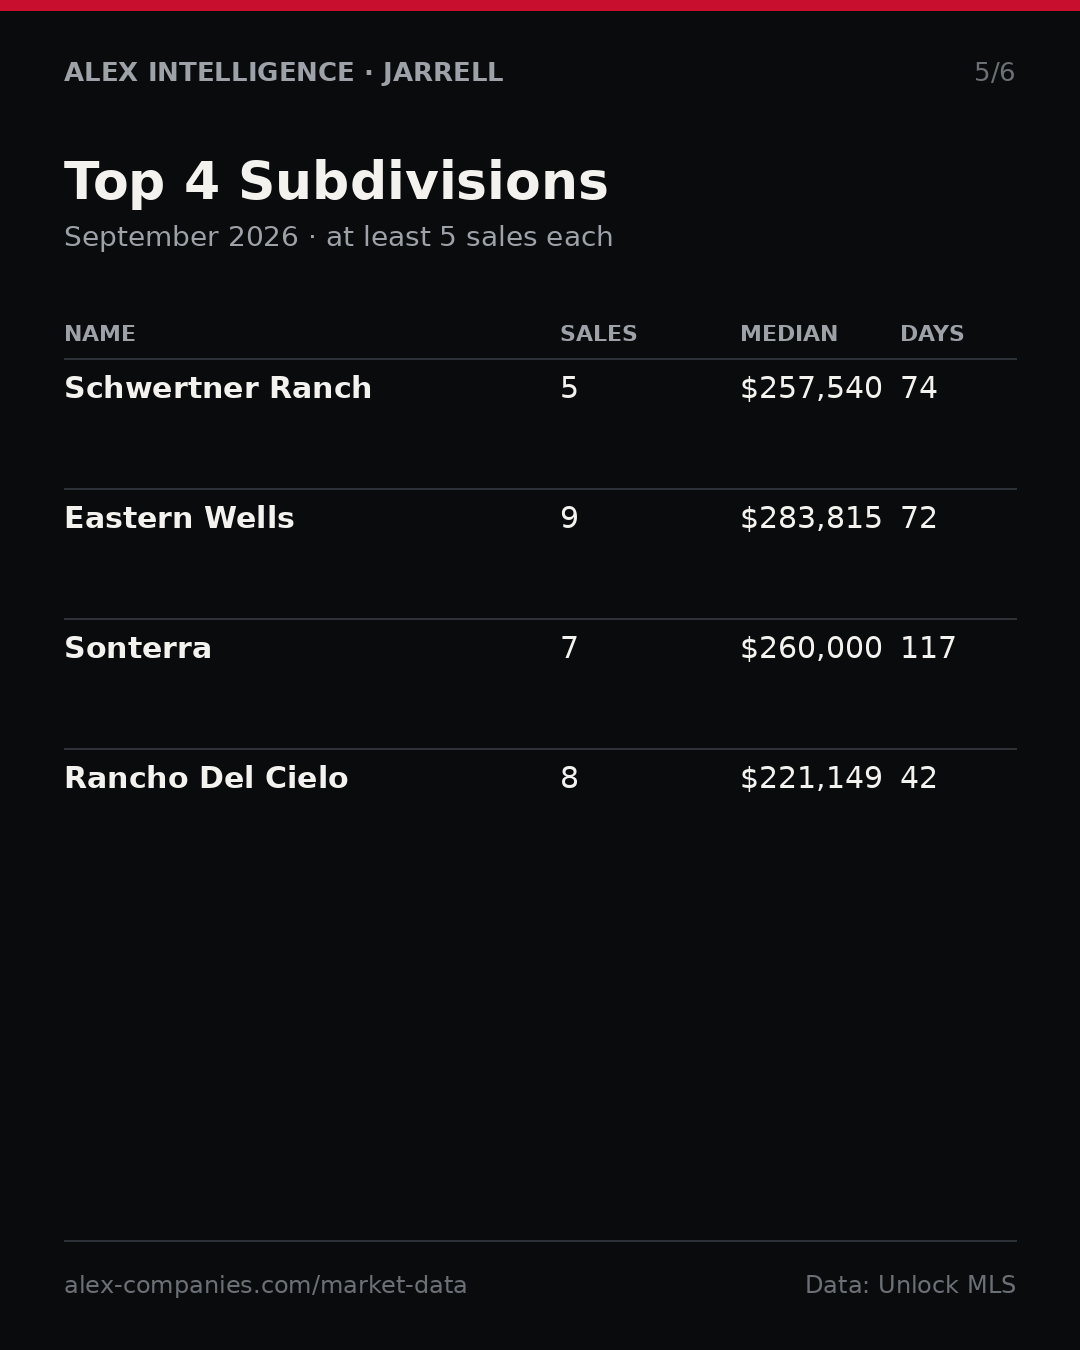Open the alex-companies.com/market-data link

pos(266,1286)
